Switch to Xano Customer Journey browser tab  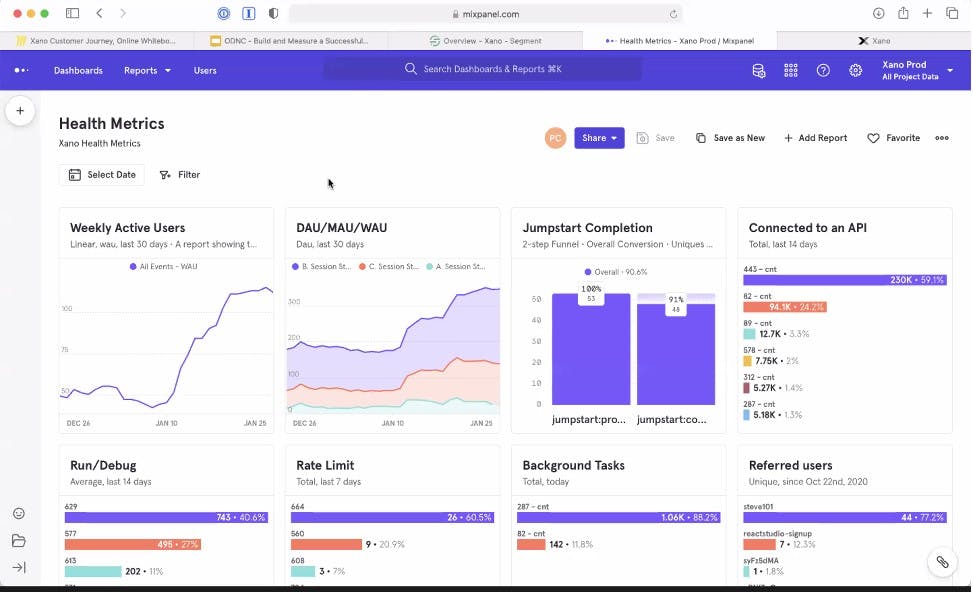coord(97,40)
